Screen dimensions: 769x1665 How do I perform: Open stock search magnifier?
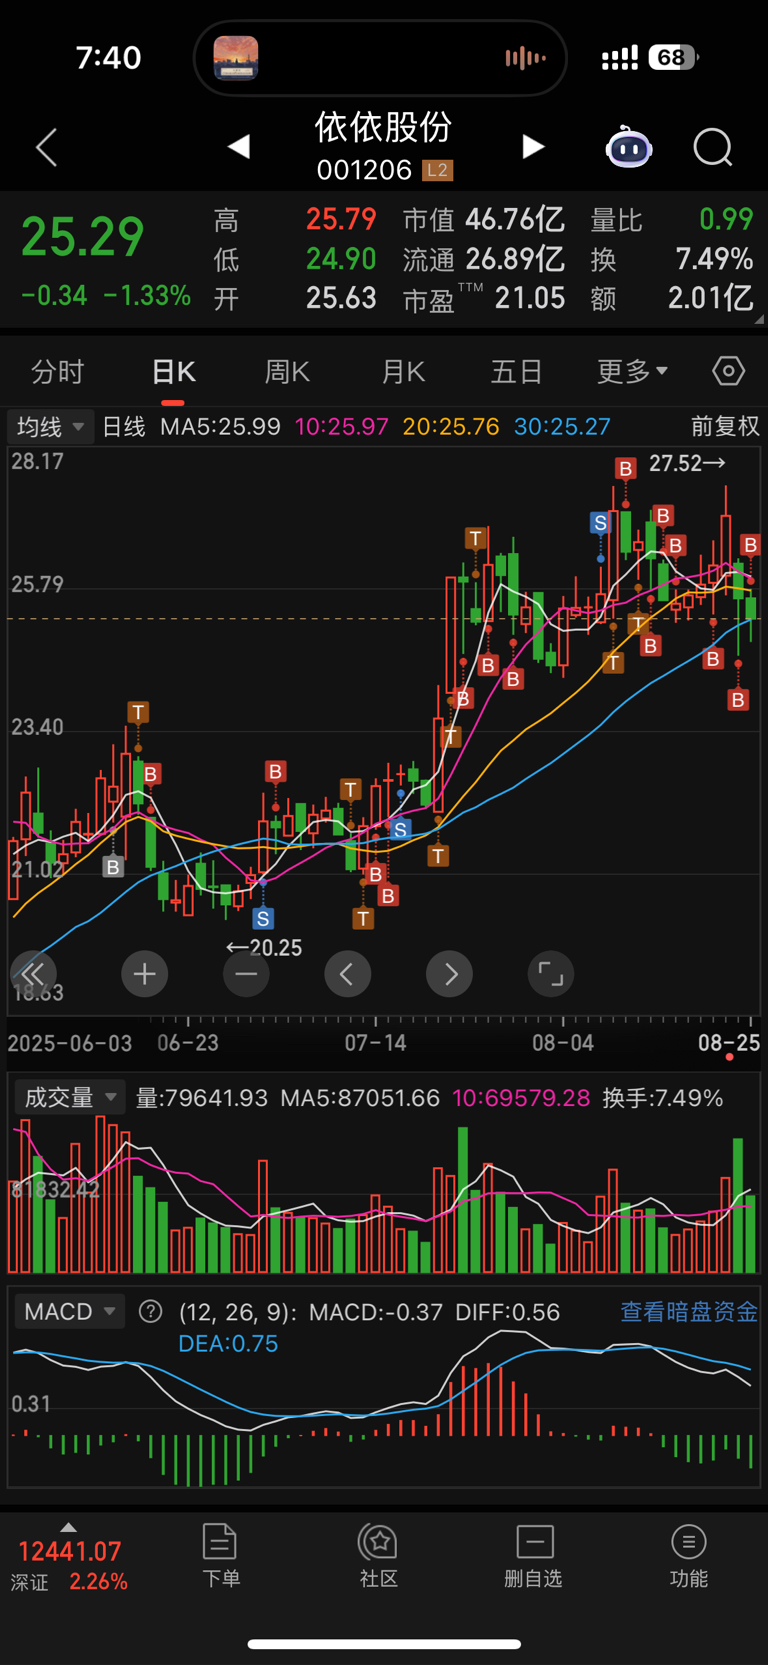713,148
